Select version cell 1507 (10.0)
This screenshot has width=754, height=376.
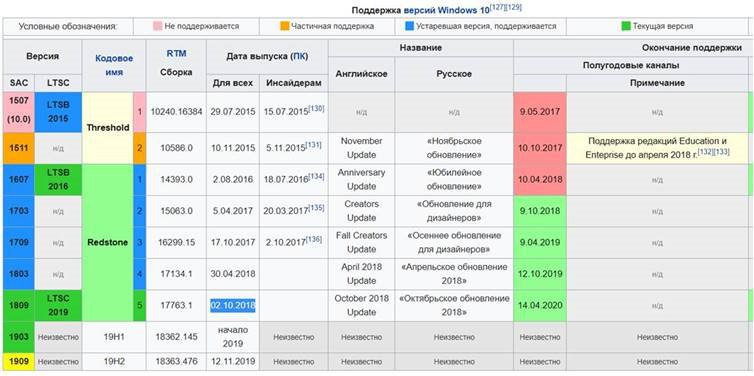(x=19, y=112)
